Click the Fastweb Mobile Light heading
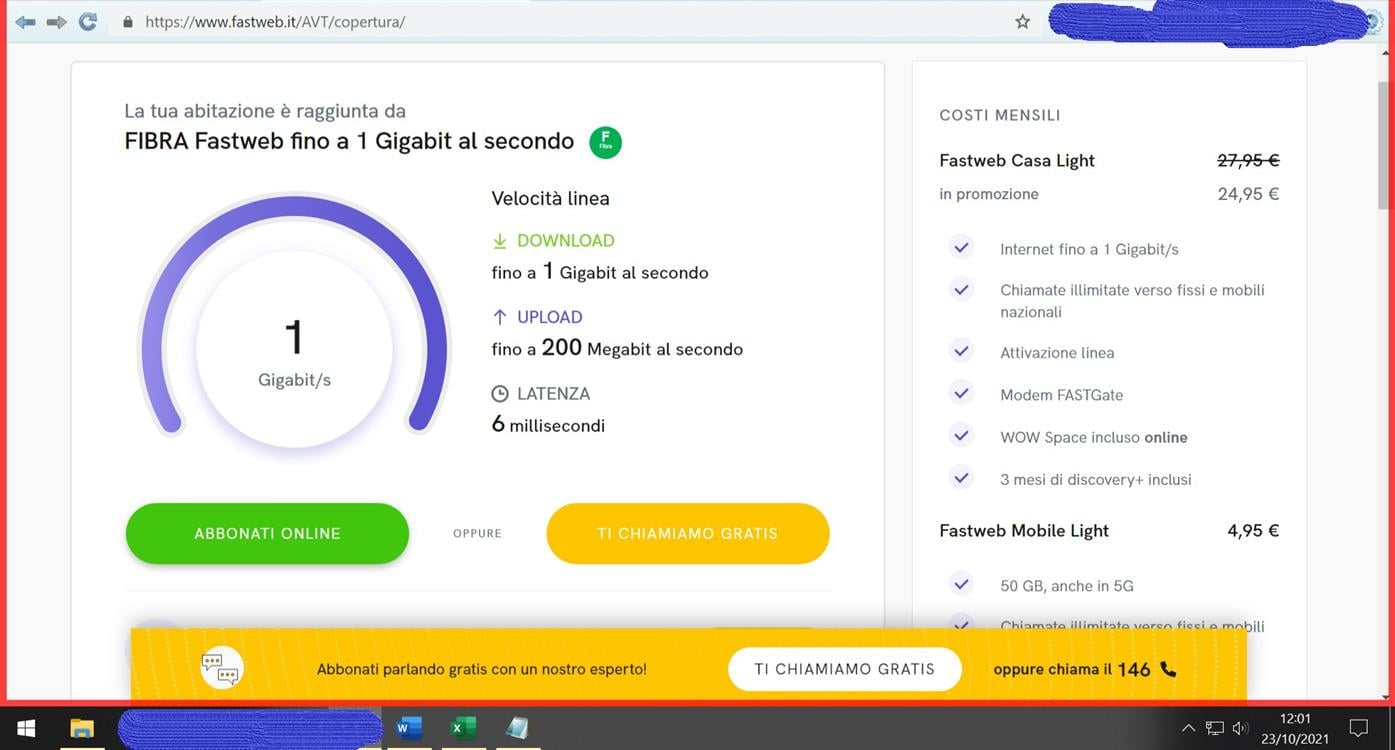 (x=1024, y=530)
